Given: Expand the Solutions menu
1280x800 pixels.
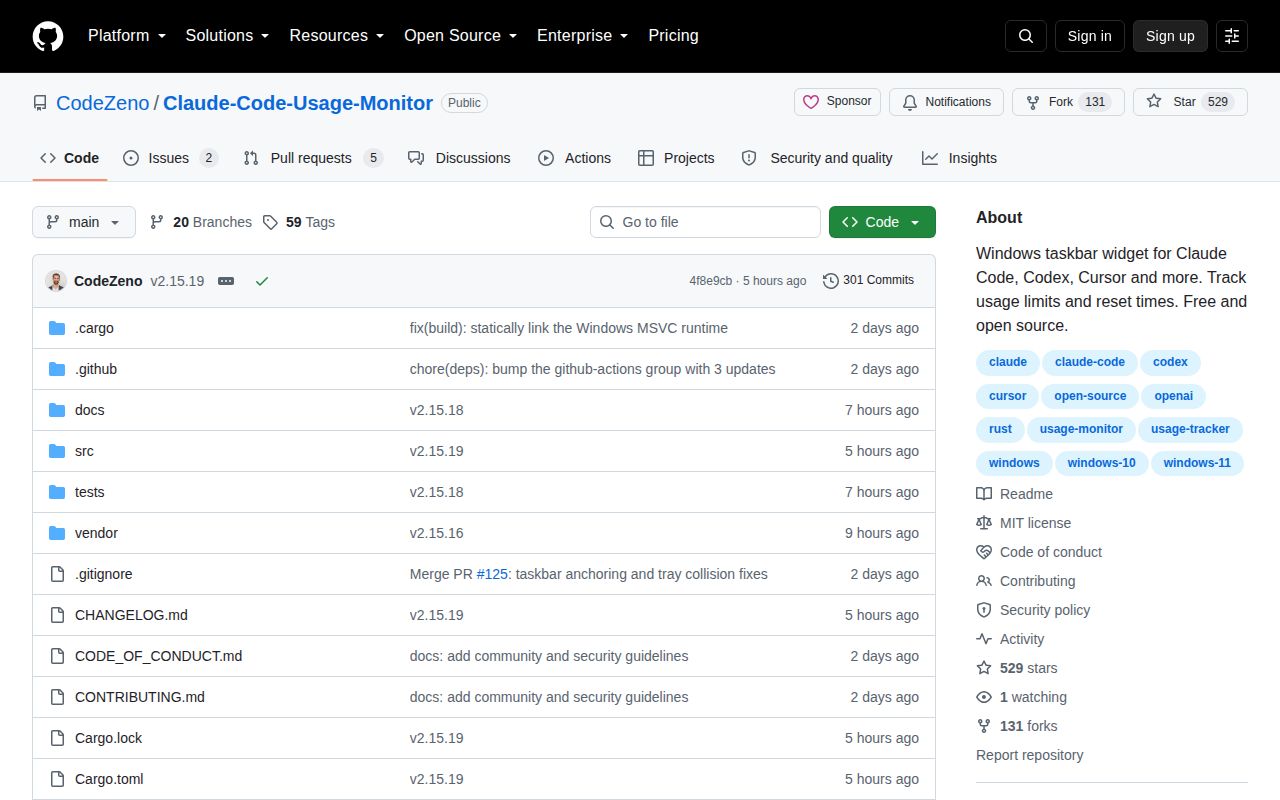Looking at the screenshot, I should tap(227, 36).
